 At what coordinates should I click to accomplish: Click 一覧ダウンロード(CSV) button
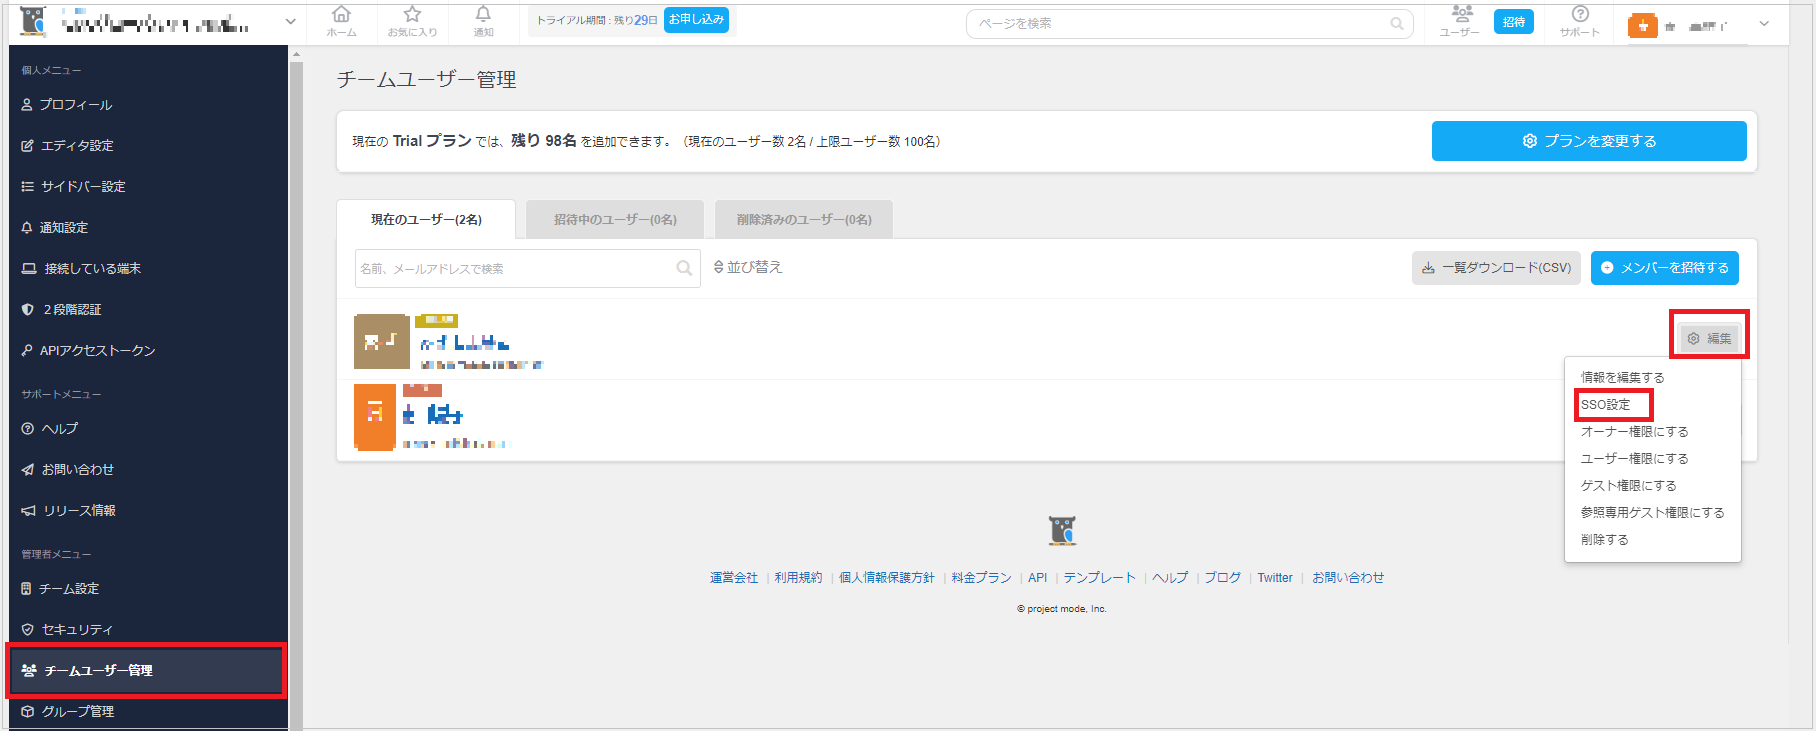1496,268
